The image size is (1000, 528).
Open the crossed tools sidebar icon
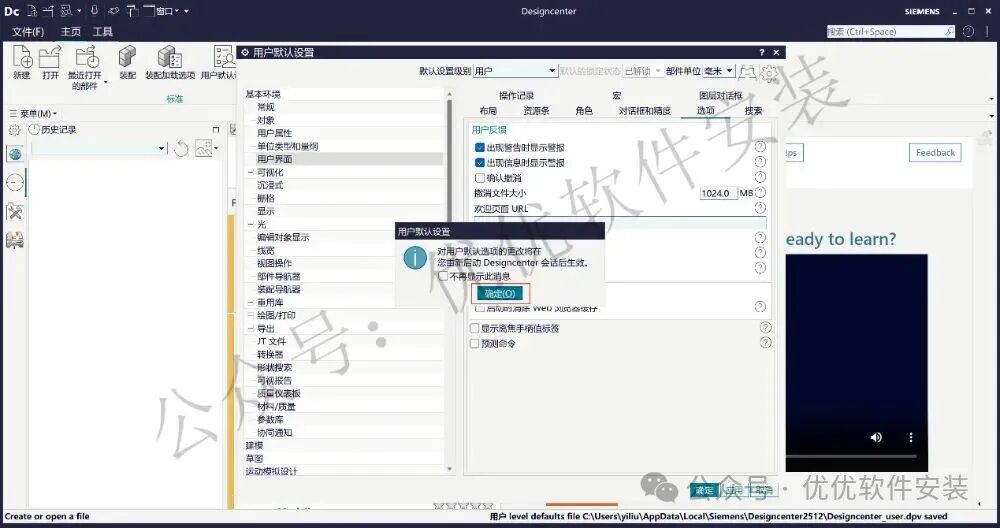pos(15,212)
